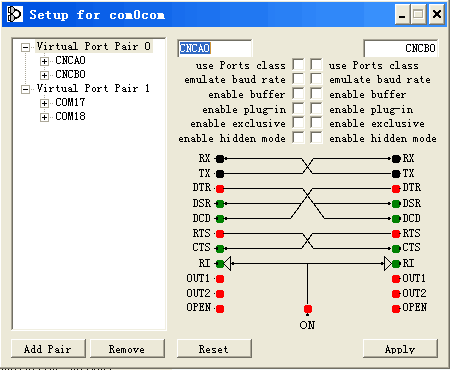Screen dimensions: 450x370
Task: Click the left RX pin black dot
Action: 220,159
